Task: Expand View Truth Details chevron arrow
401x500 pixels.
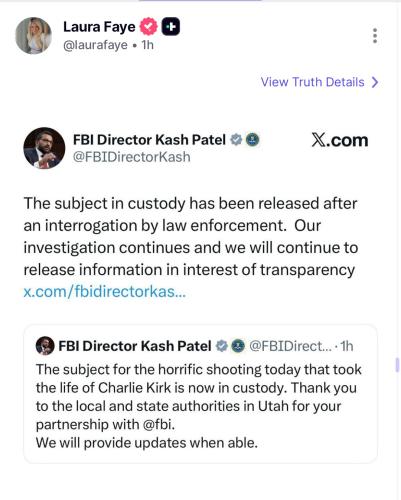Action: coord(375,82)
